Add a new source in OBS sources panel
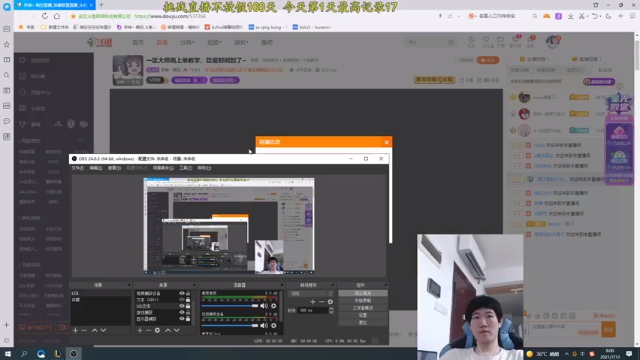Screen dimensions: 640x360 click(x=140, y=330)
